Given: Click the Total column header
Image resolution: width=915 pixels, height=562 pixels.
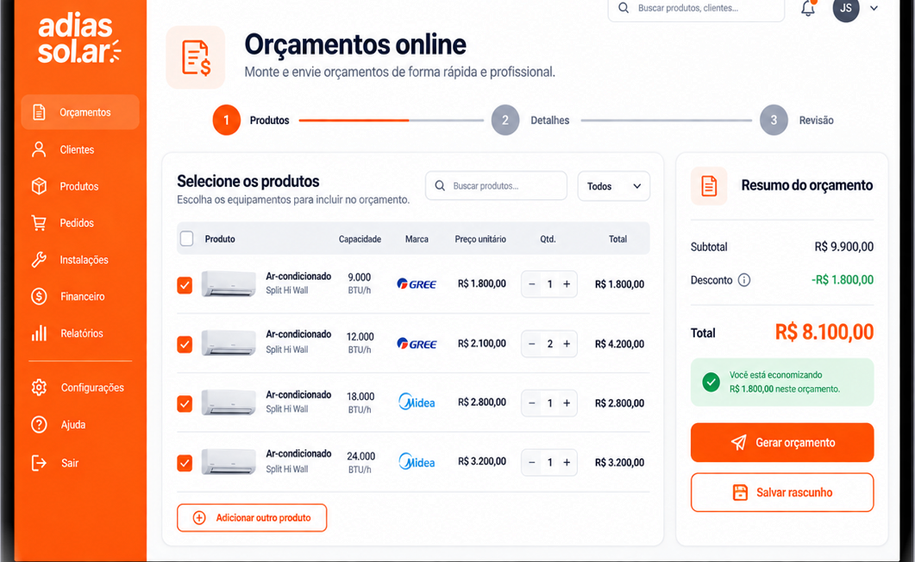Looking at the screenshot, I should [618, 239].
